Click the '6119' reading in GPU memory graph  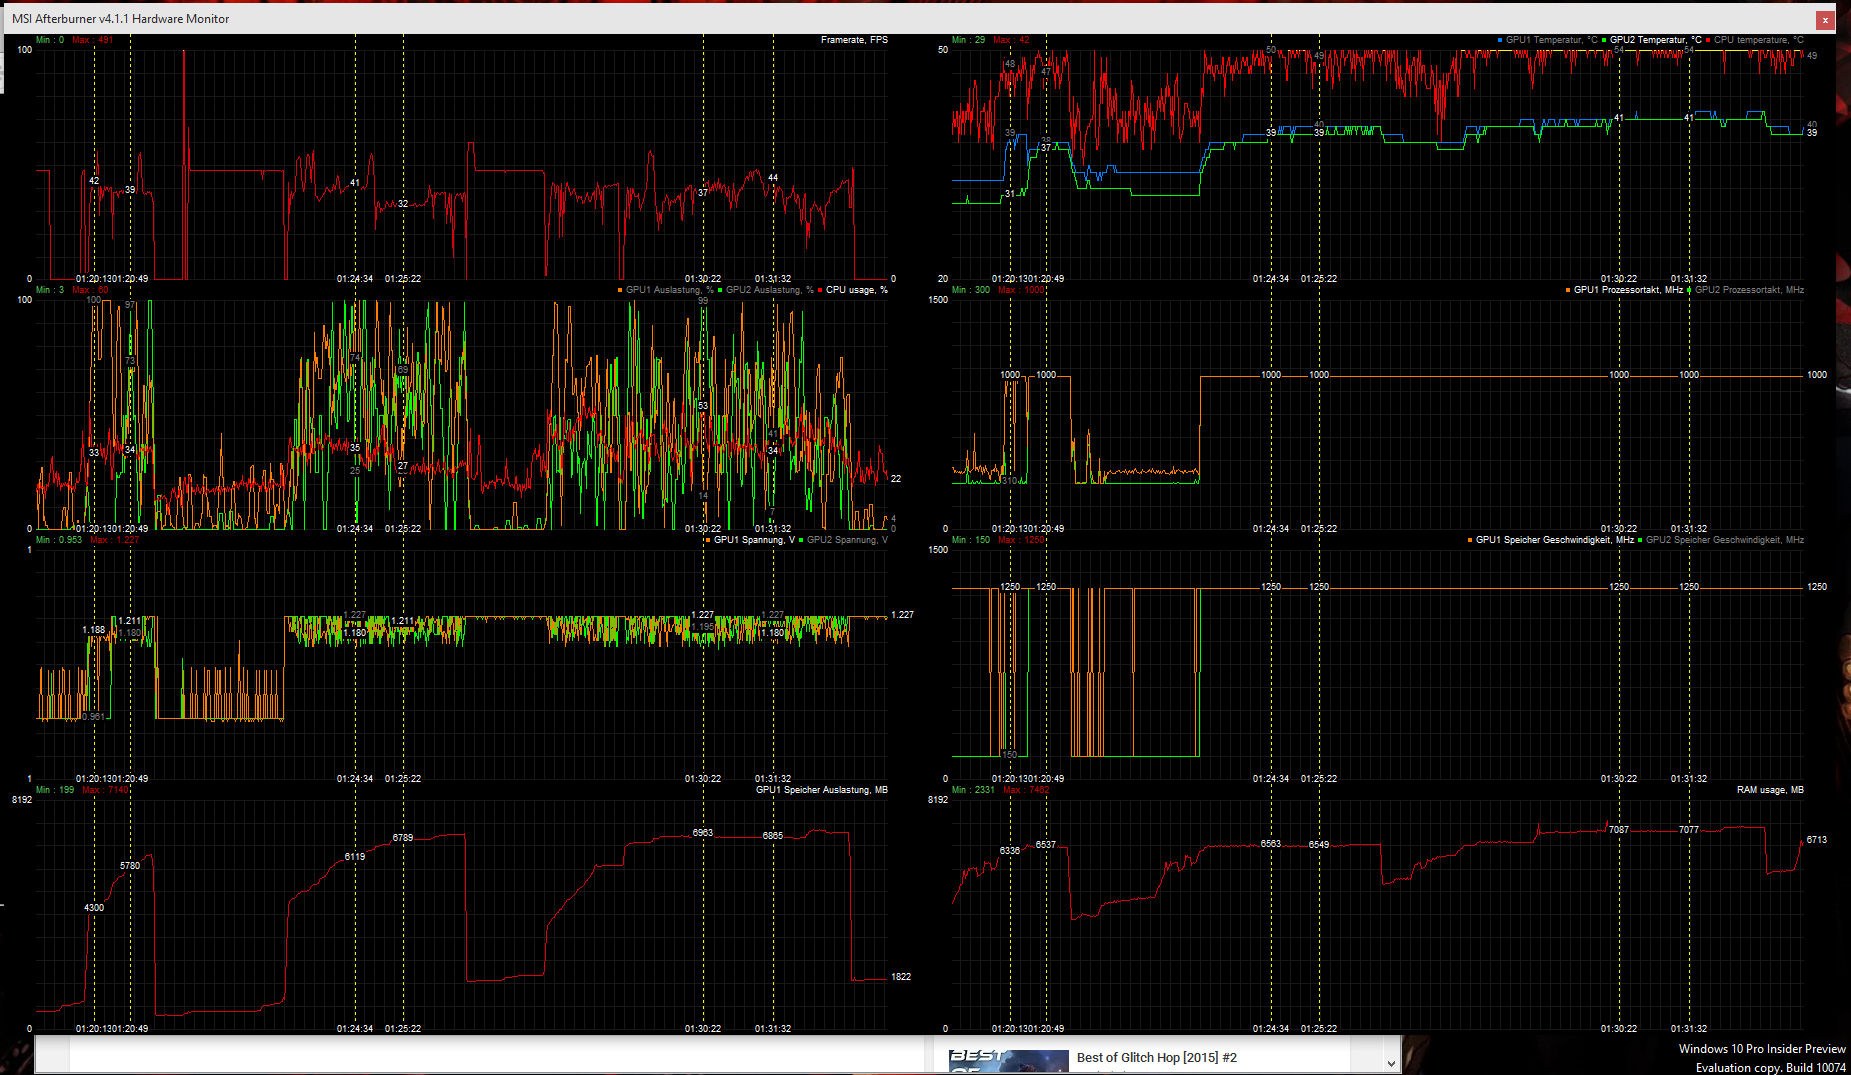(x=355, y=857)
